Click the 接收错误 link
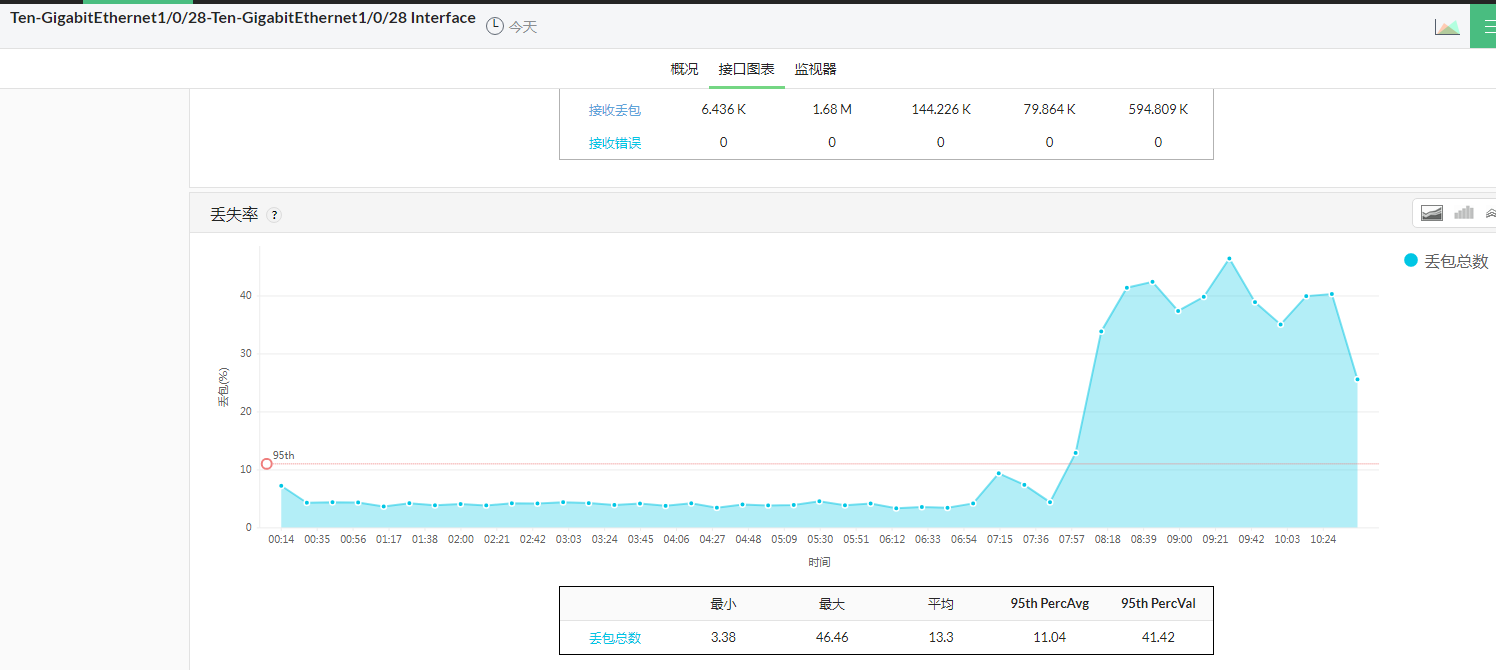 point(615,143)
